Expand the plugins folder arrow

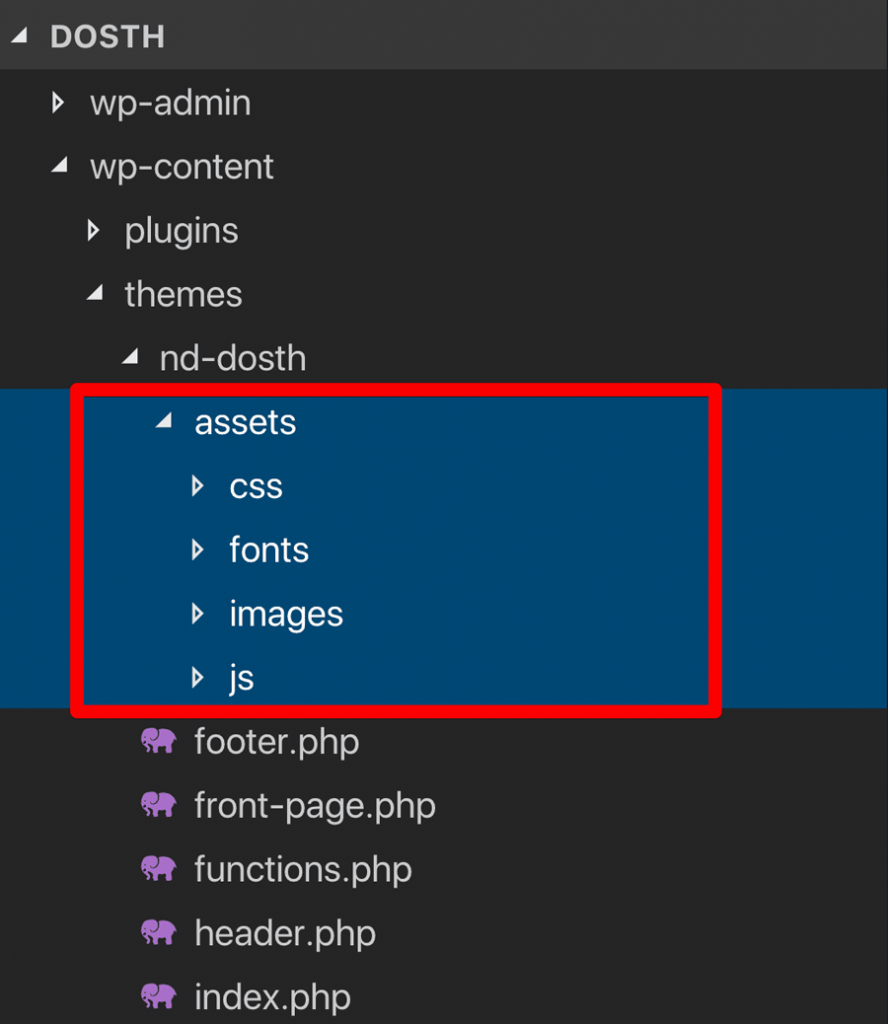93,230
